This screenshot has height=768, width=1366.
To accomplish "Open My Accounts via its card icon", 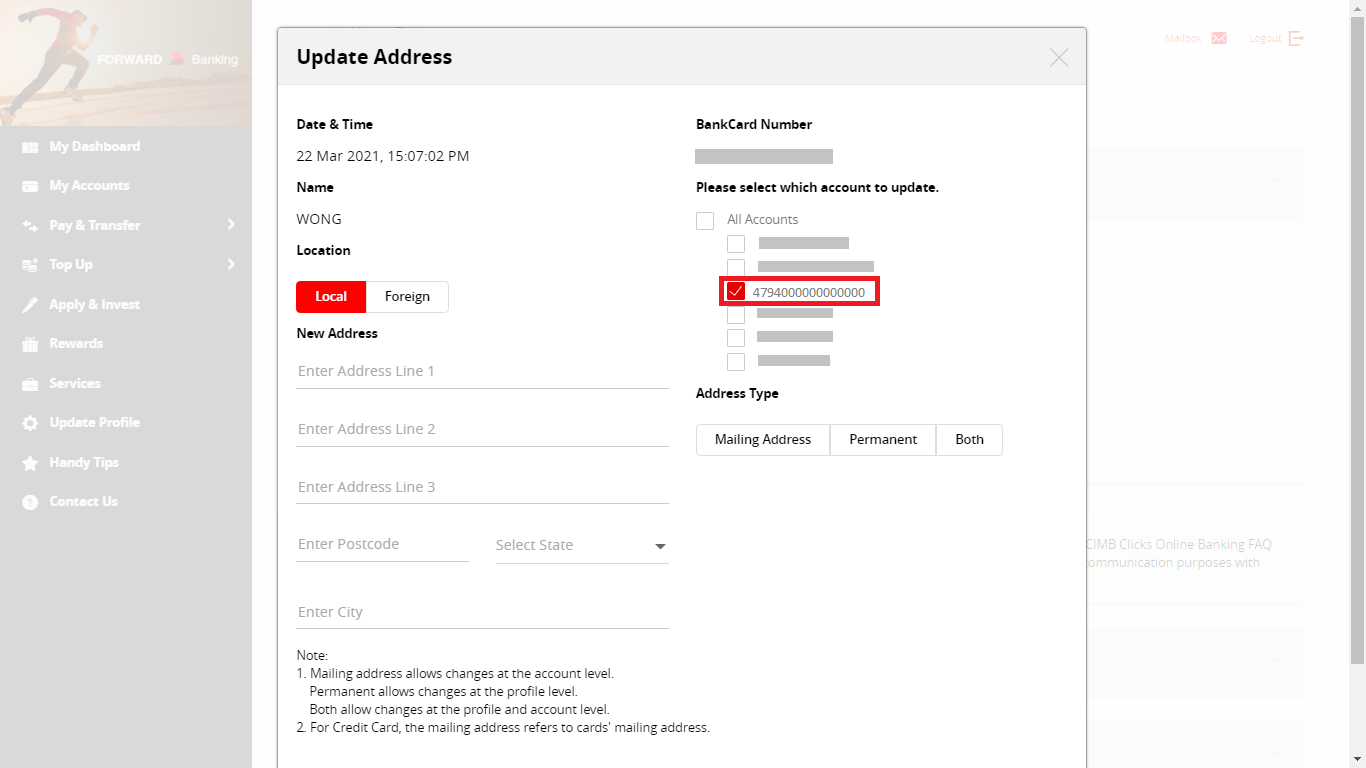I will point(30,186).
